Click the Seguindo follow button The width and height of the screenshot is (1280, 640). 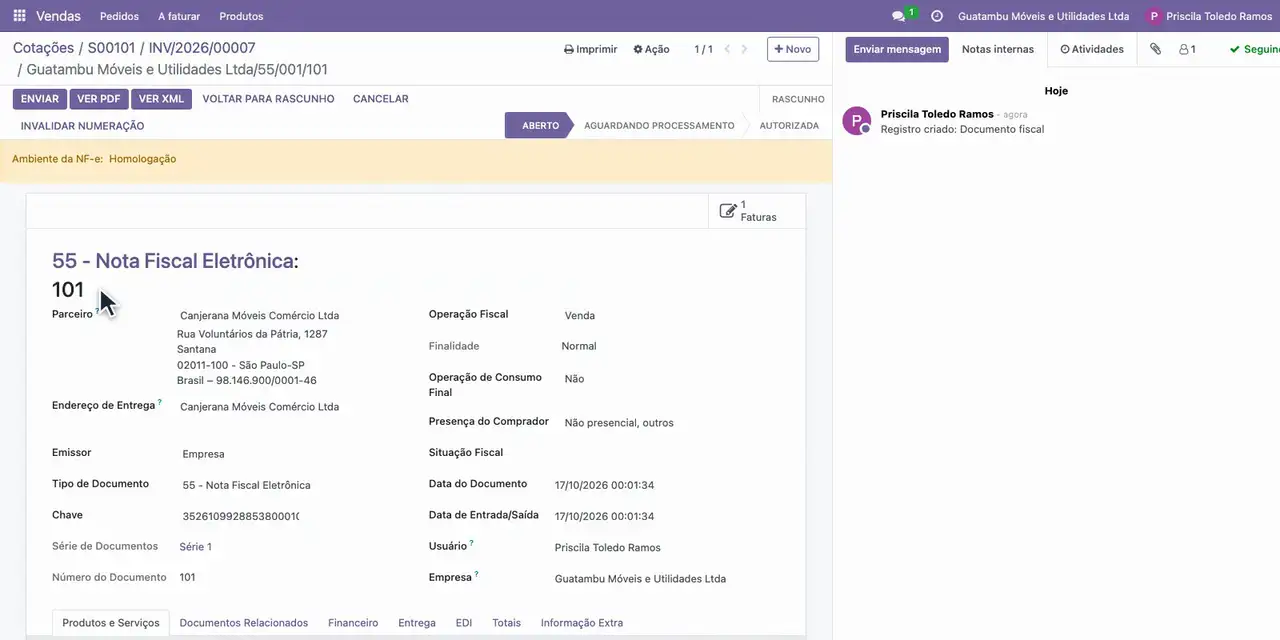[x=1255, y=49]
